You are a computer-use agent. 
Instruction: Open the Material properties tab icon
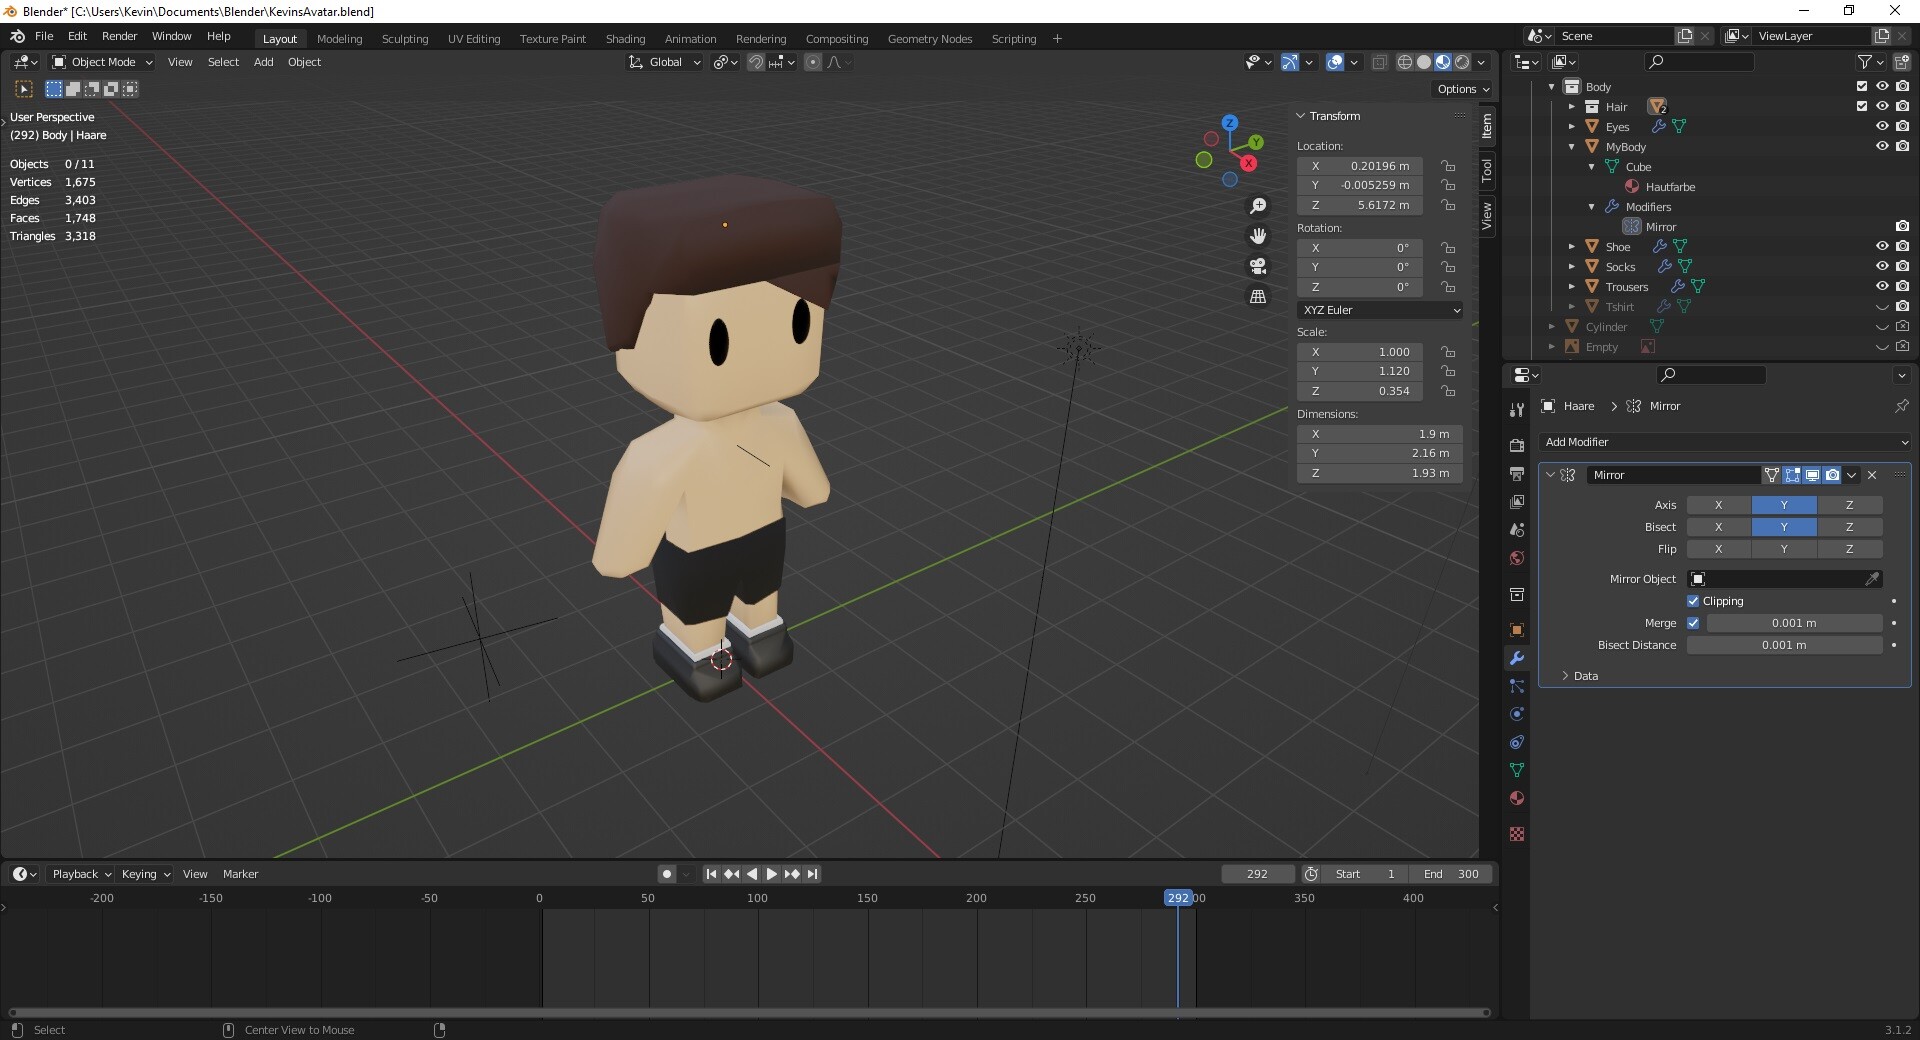point(1517,798)
